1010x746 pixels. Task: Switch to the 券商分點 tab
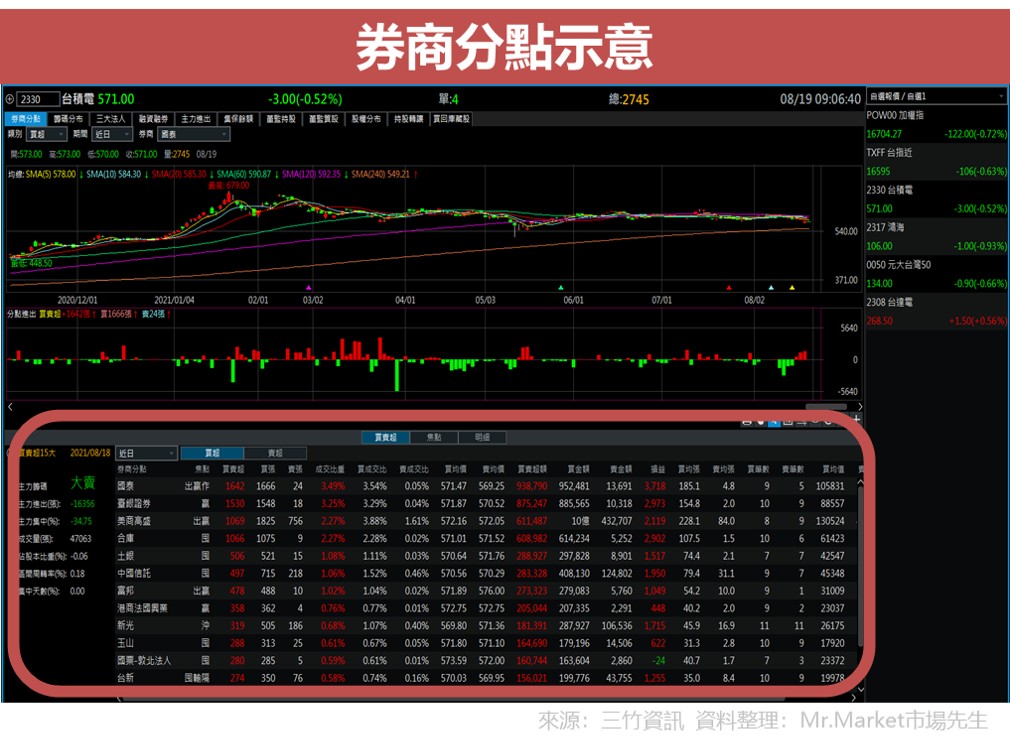(26, 119)
